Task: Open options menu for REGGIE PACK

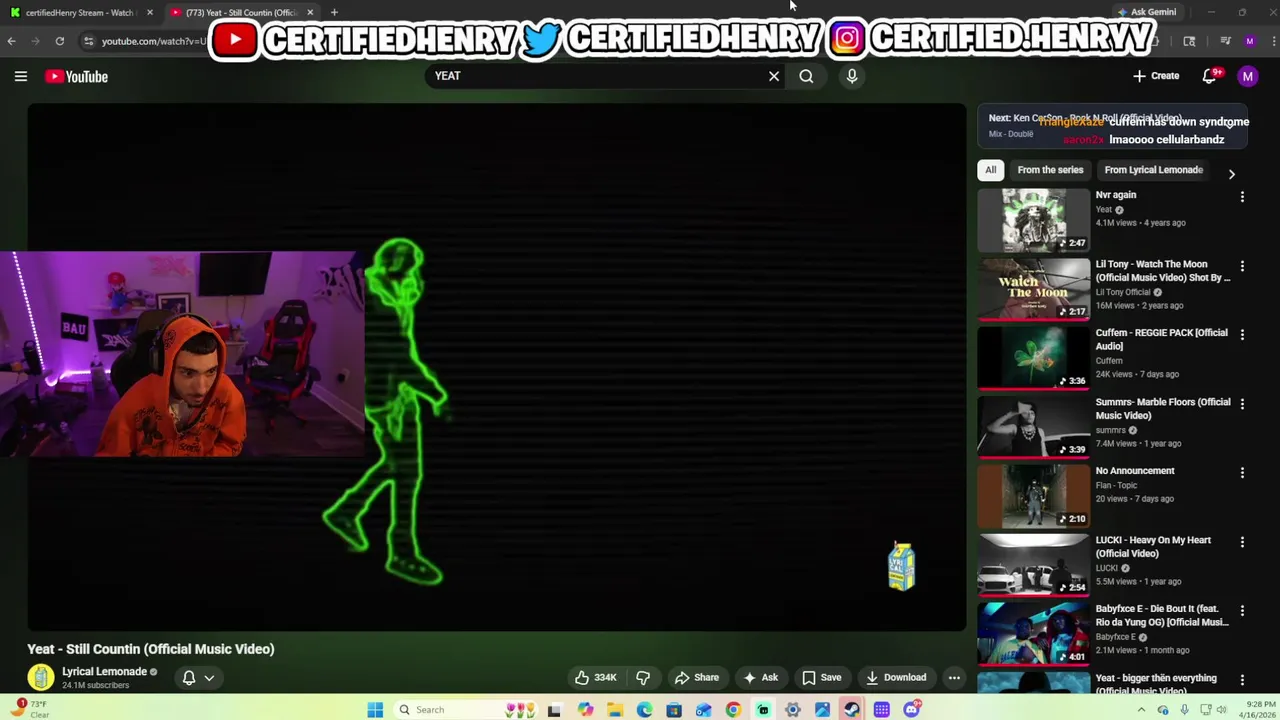Action: (1242, 335)
